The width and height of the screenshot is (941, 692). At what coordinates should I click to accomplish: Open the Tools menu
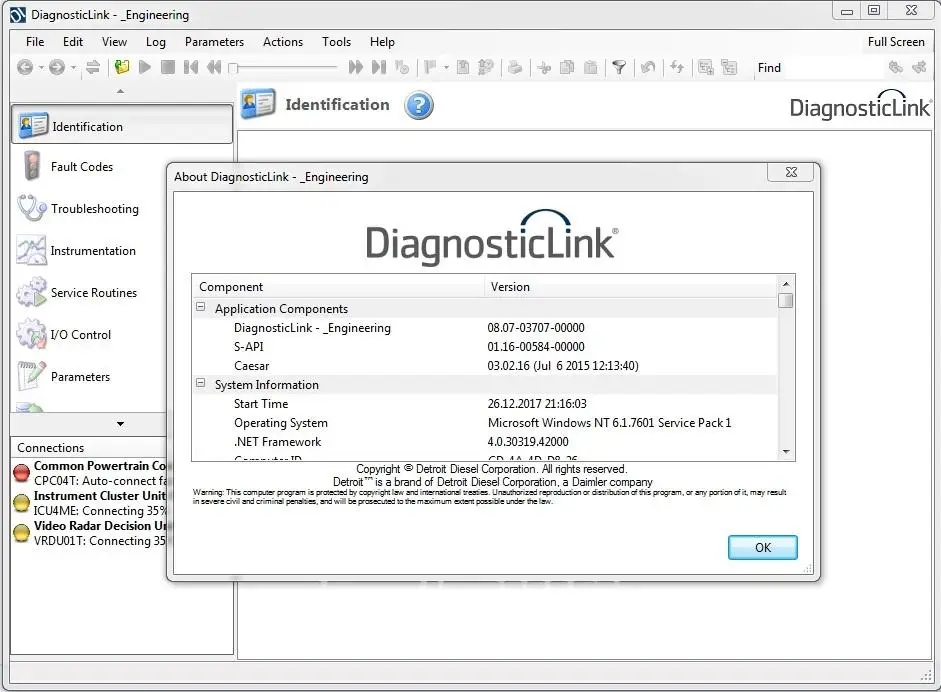tap(336, 42)
